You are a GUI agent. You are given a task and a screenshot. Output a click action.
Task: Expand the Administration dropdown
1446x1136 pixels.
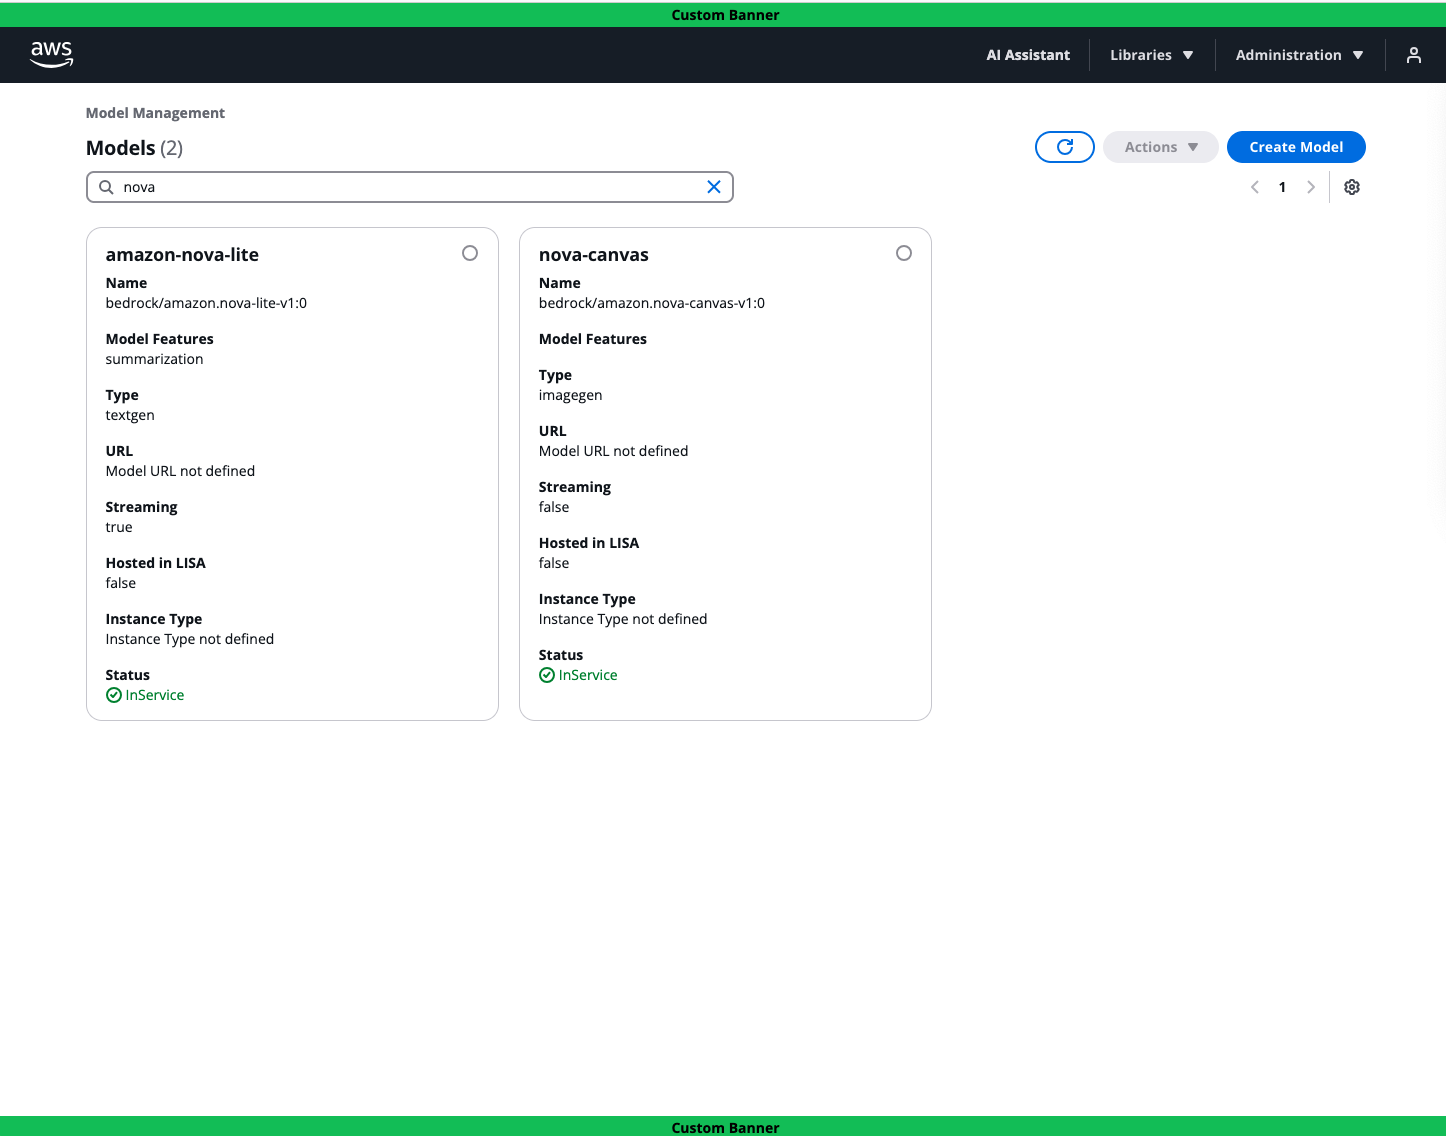(x=1300, y=55)
